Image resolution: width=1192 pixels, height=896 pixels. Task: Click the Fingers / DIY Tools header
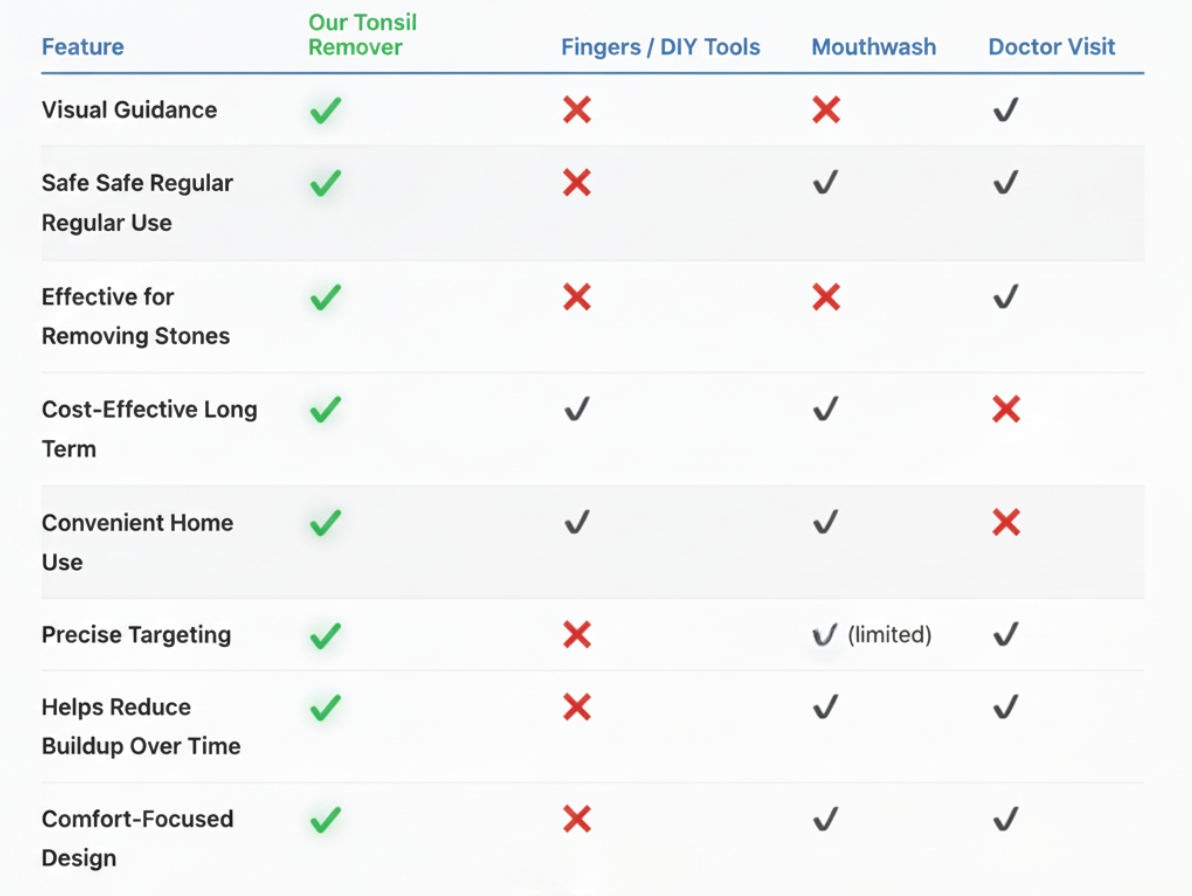(x=660, y=47)
